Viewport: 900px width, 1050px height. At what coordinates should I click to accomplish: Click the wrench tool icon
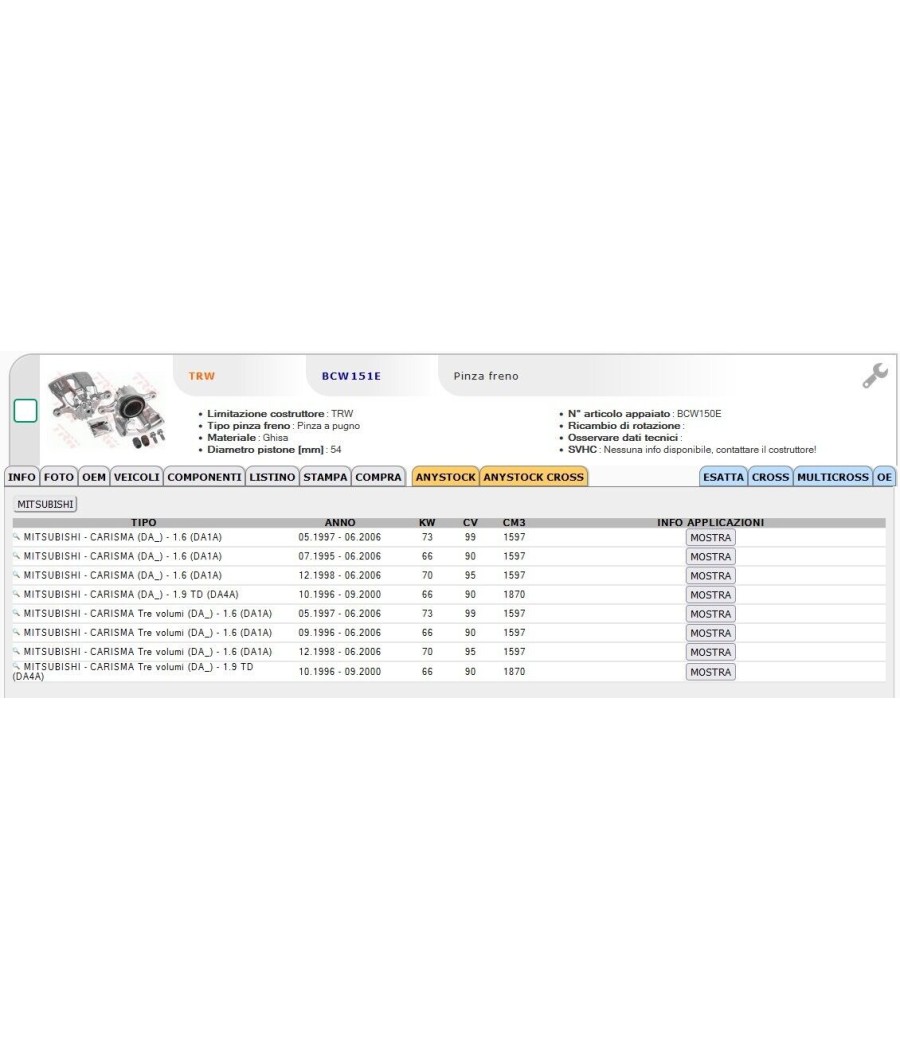point(875,376)
